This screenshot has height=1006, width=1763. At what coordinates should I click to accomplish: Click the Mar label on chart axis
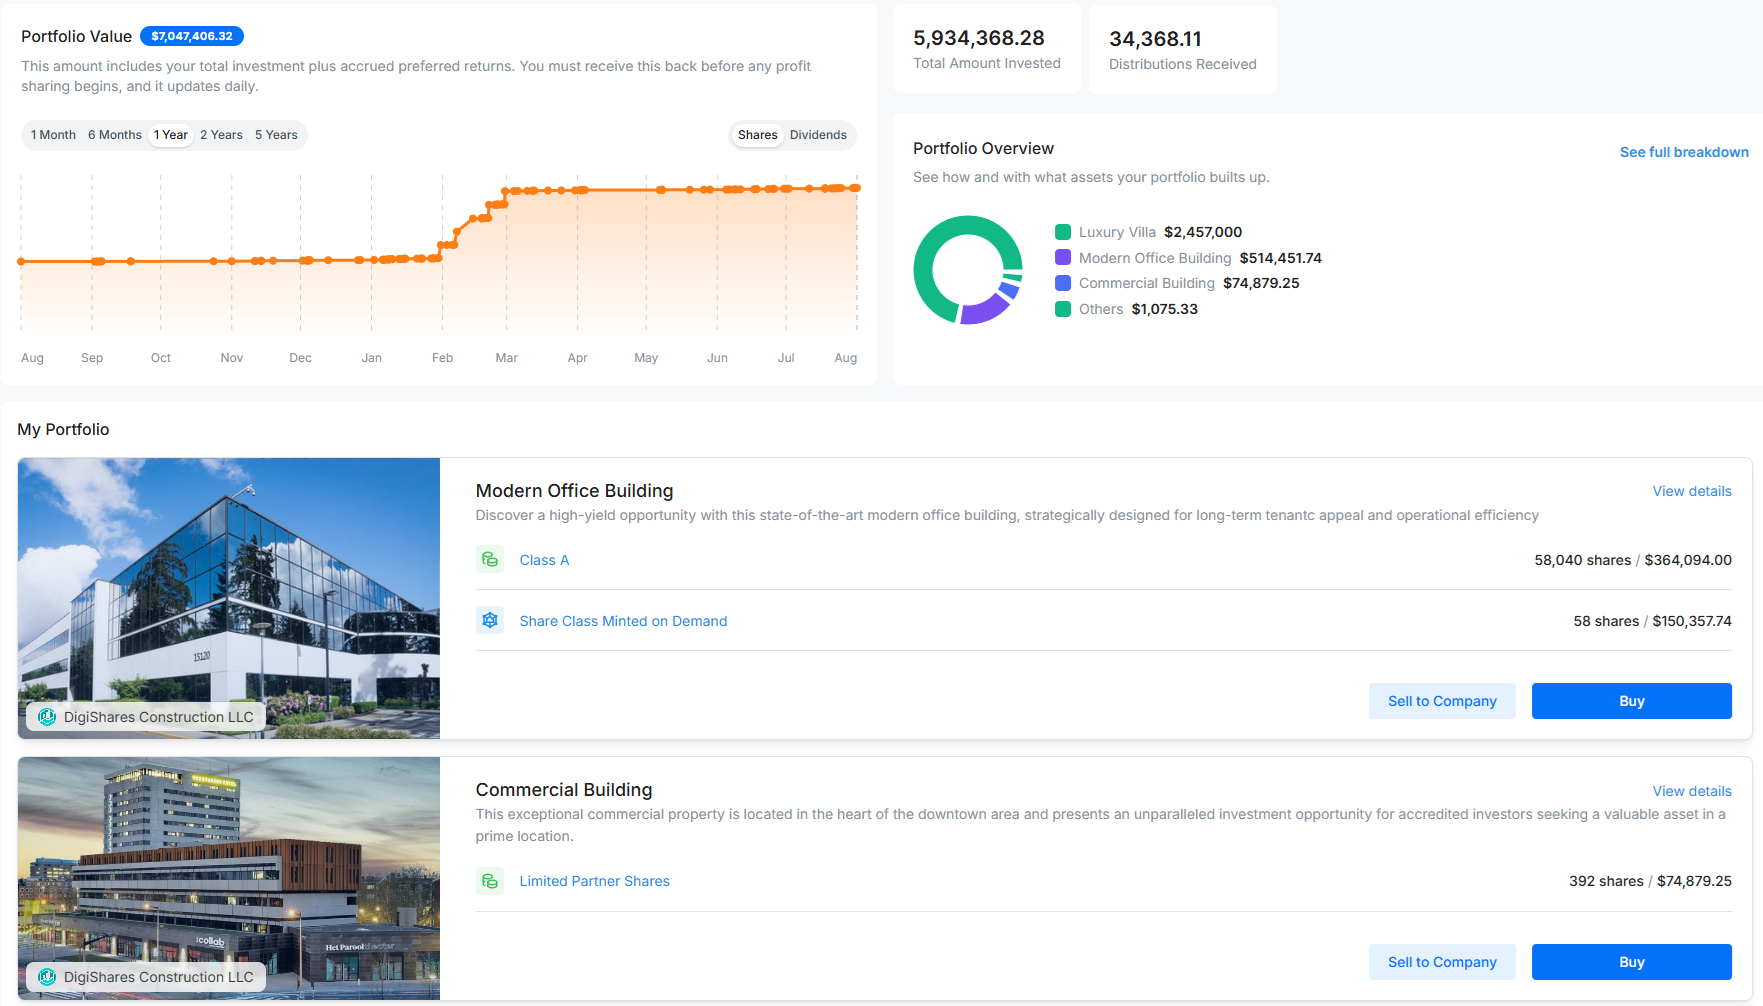tap(507, 358)
